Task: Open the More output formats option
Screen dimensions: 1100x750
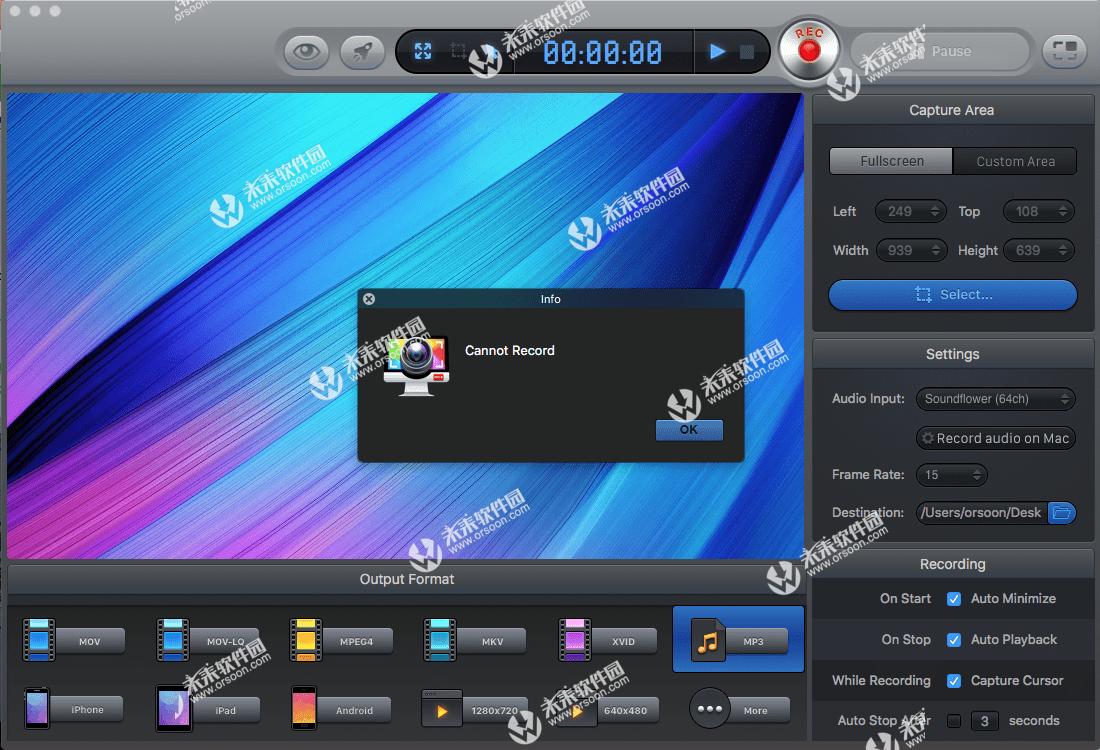Action: pyautogui.click(x=737, y=708)
